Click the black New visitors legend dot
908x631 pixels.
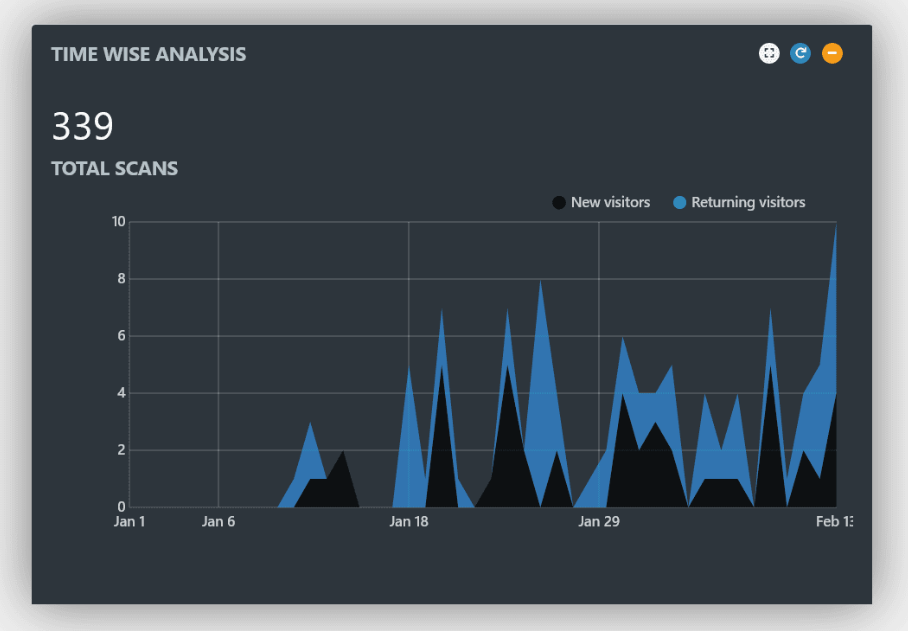click(559, 203)
